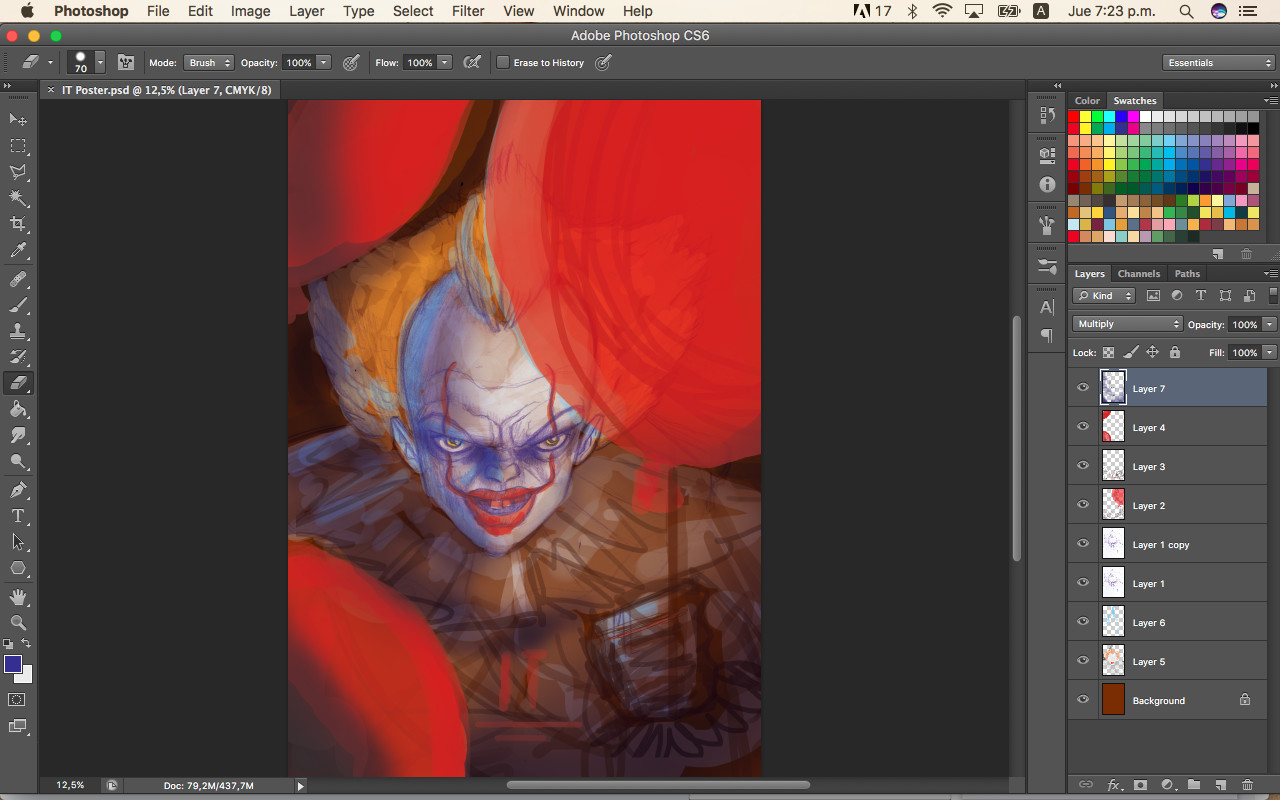Select the Pen tool

click(18, 490)
